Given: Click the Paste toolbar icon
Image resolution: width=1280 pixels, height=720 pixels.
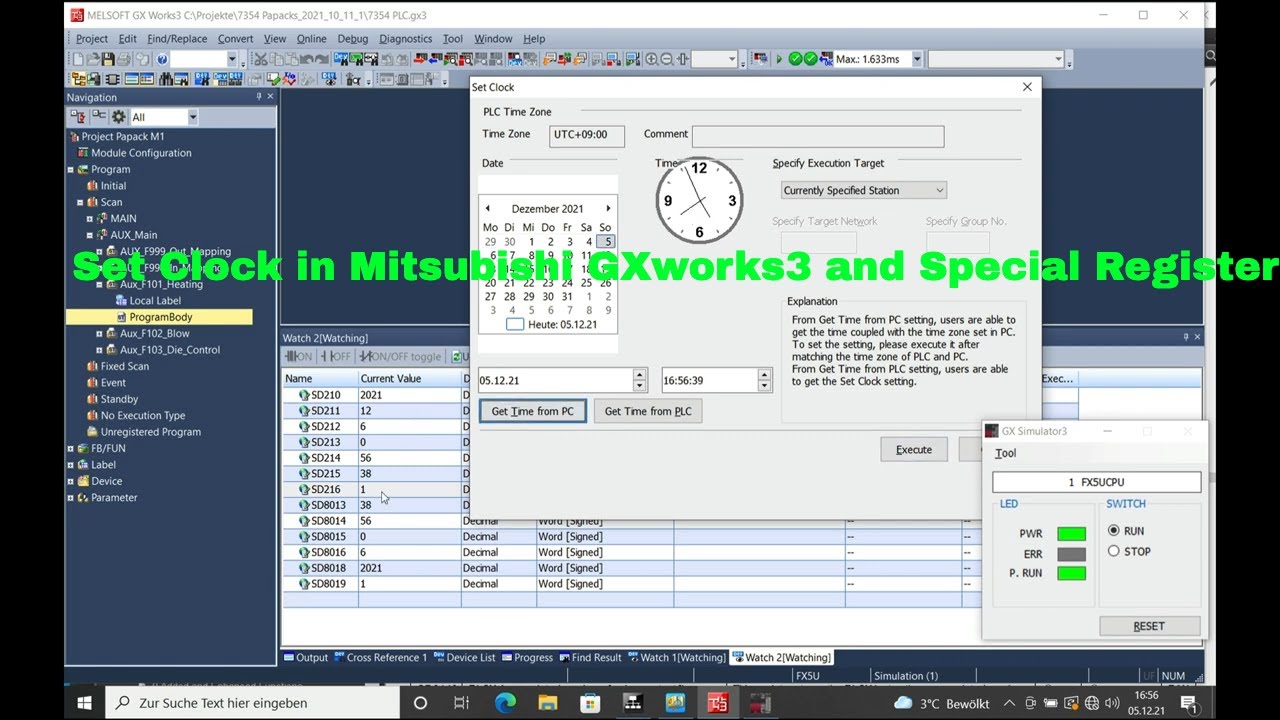Looking at the screenshot, I should pos(291,59).
